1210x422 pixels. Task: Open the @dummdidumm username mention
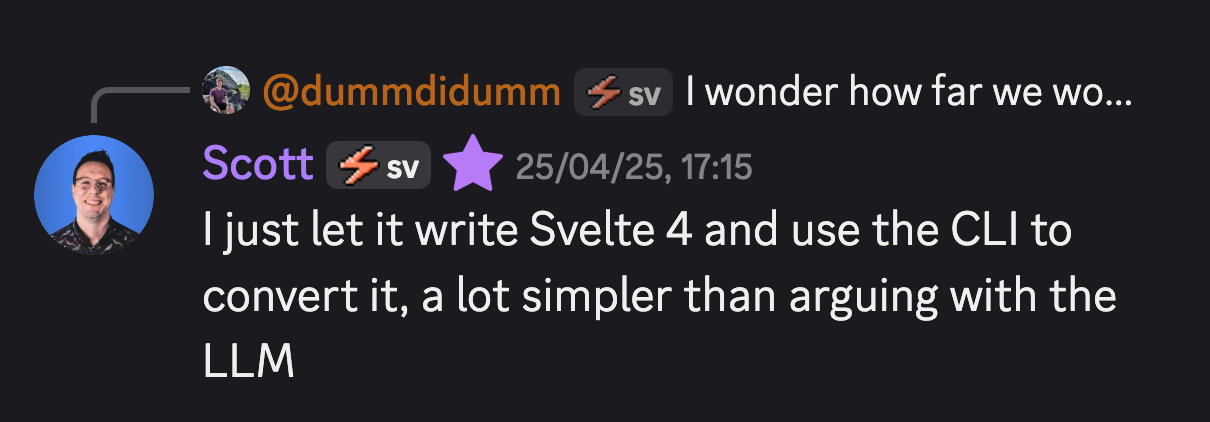pos(411,93)
